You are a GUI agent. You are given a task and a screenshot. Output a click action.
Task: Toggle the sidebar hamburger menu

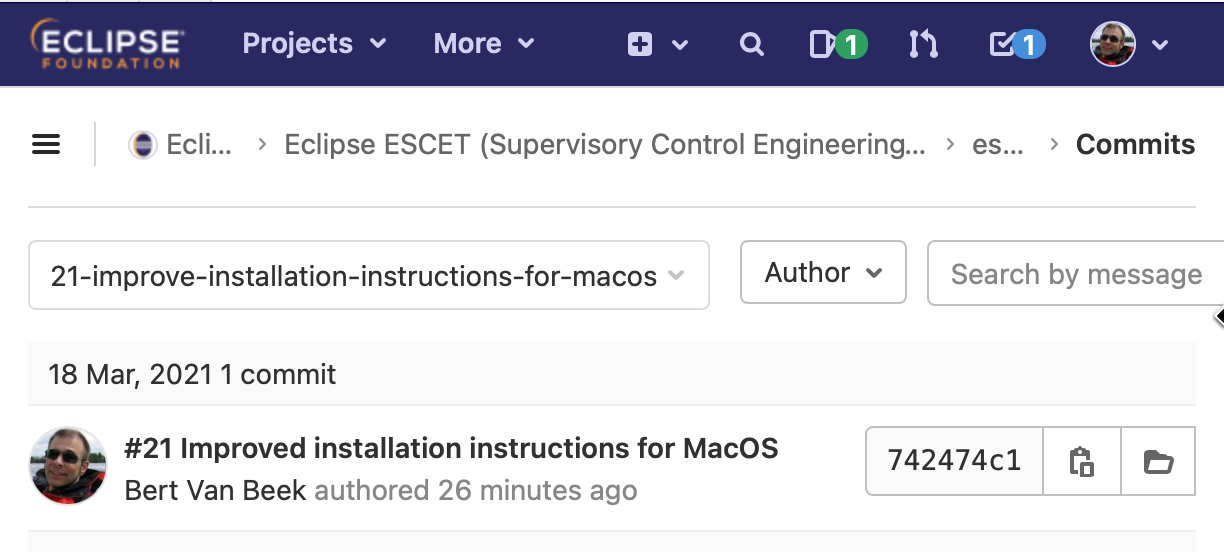[46, 144]
